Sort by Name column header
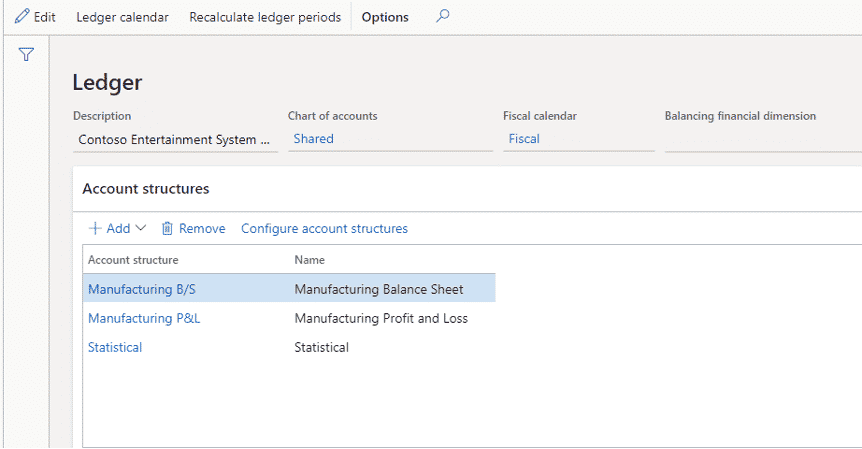This screenshot has height=449, width=862. pos(310,259)
